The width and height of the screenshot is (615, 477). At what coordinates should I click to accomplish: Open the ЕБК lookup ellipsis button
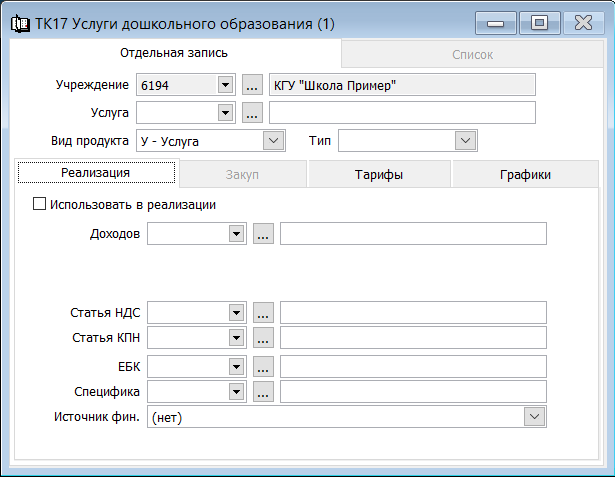263,367
